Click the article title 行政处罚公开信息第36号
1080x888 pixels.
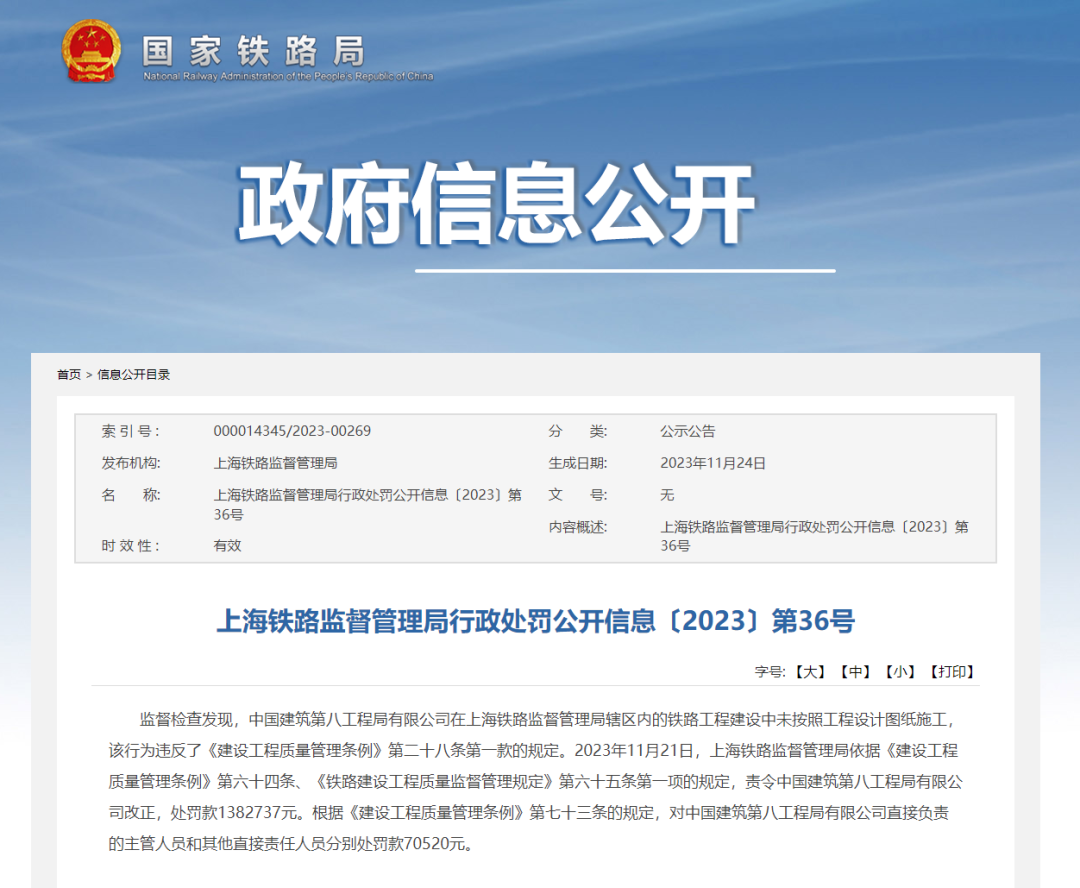click(x=535, y=621)
